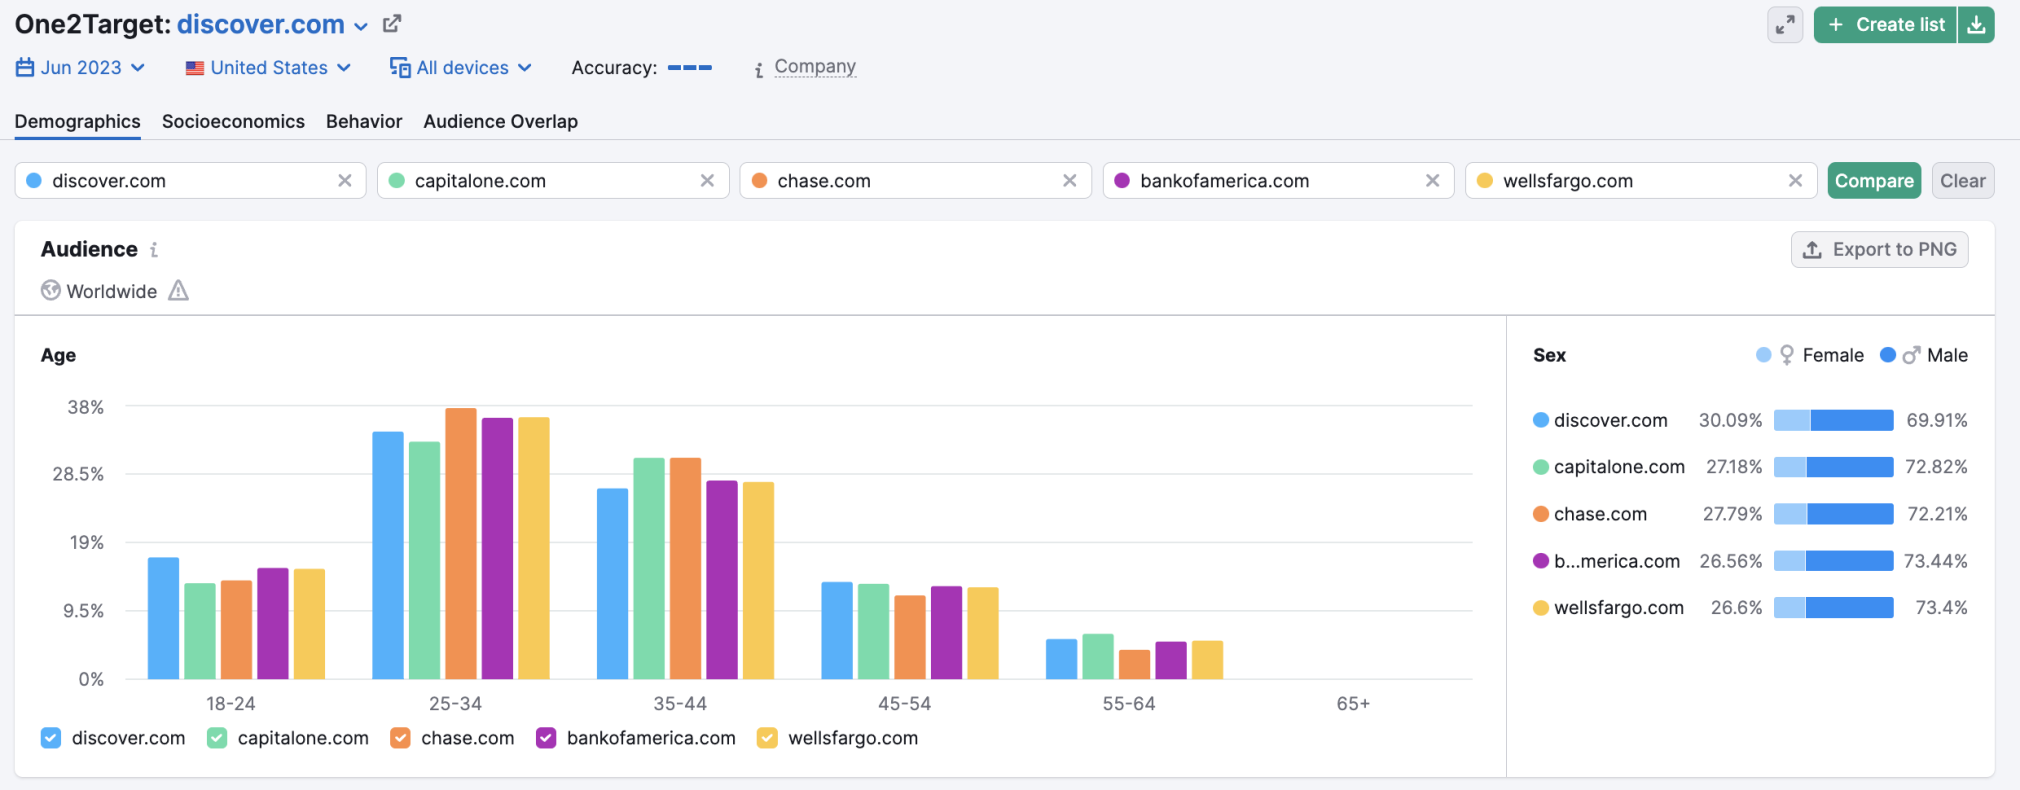Click the orange dot in chase.com field

[x=759, y=181]
